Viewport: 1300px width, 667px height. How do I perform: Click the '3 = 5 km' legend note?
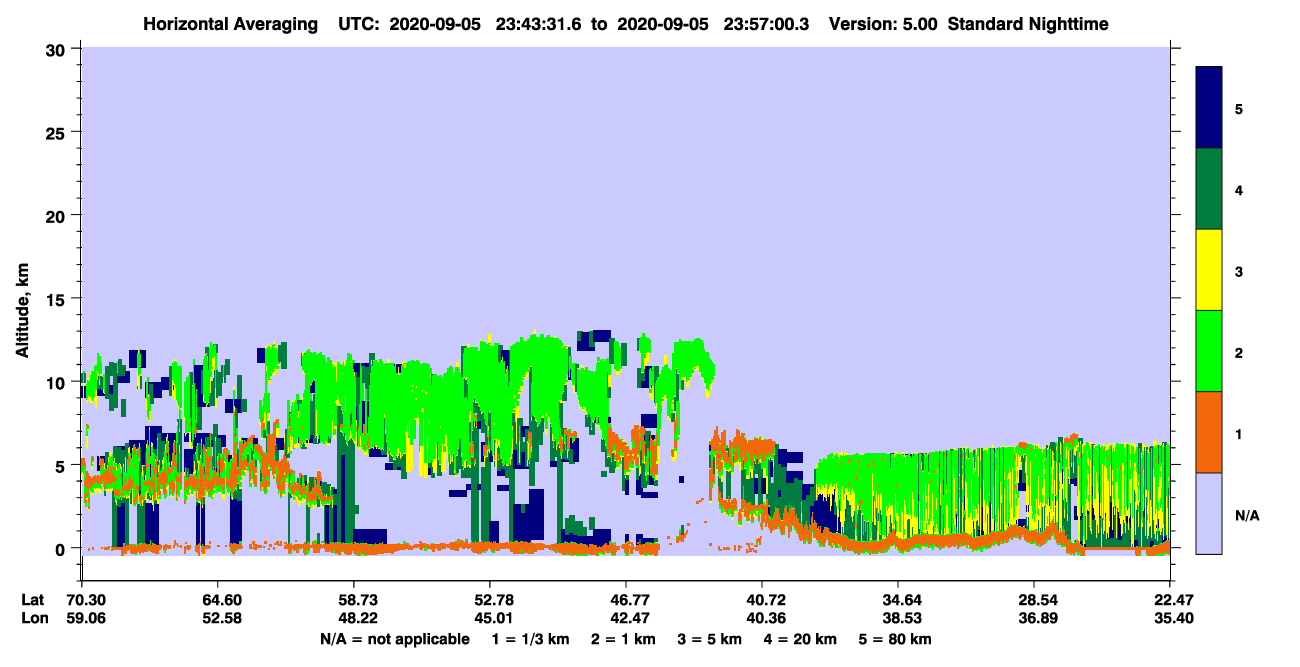click(709, 639)
